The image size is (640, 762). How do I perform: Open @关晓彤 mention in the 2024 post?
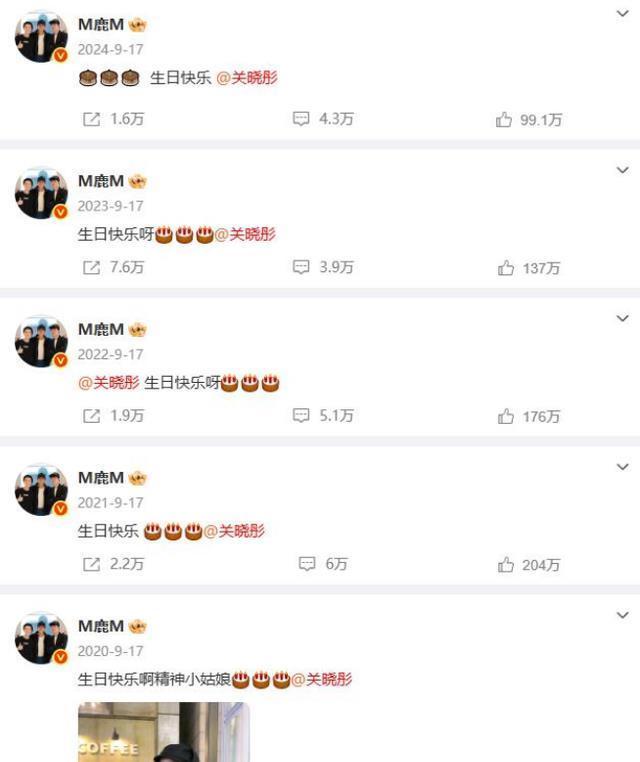247,78
